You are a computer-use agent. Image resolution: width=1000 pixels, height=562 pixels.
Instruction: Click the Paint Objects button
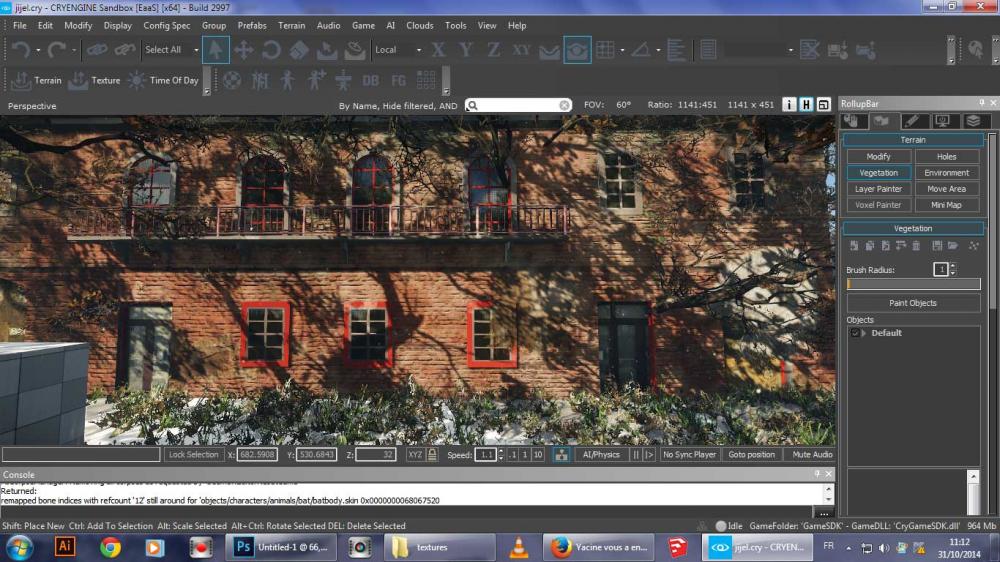click(913, 303)
